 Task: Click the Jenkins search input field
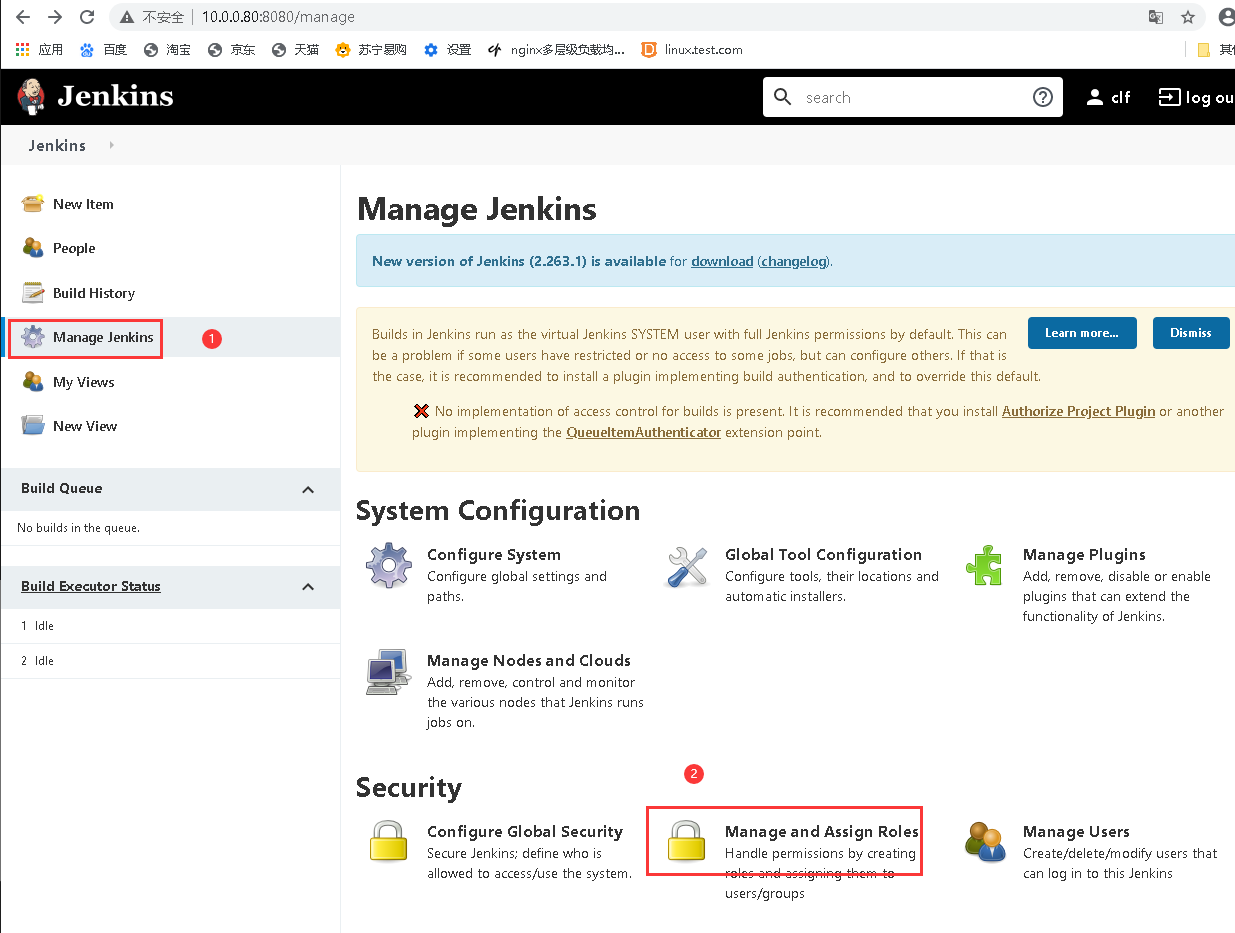912,97
